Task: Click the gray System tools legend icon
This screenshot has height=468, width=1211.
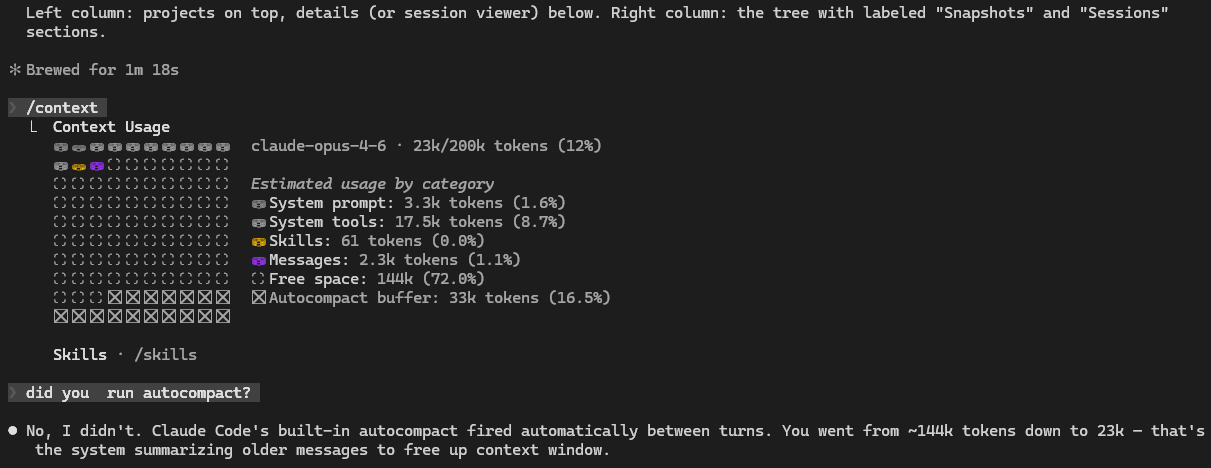Action: click(259, 222)
